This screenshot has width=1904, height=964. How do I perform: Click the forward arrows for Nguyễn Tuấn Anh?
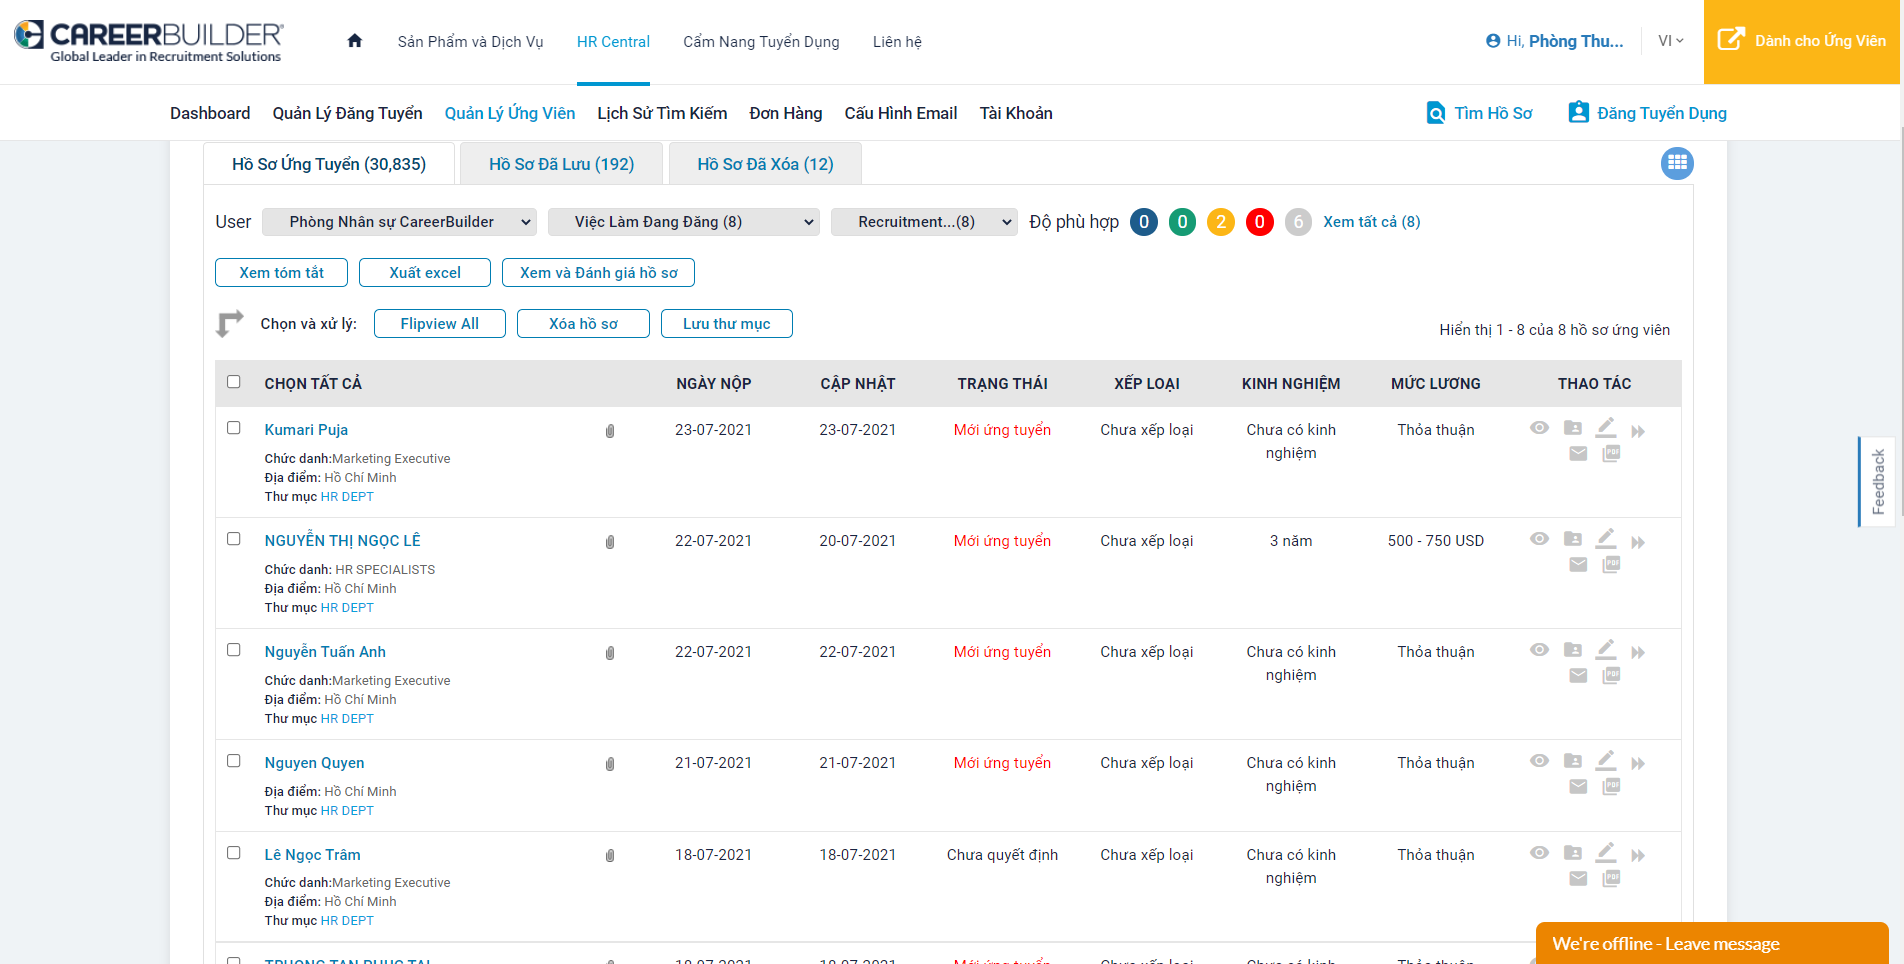1638,653
